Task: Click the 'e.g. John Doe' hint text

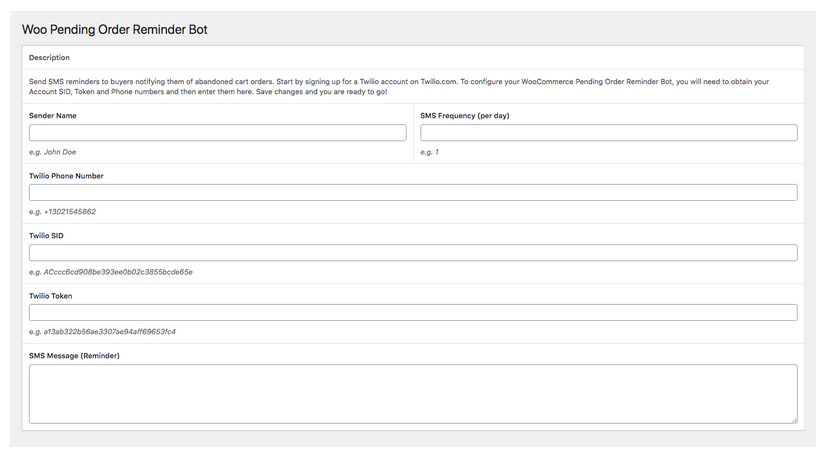Action: pyautogui.click(x=52, y=152)
